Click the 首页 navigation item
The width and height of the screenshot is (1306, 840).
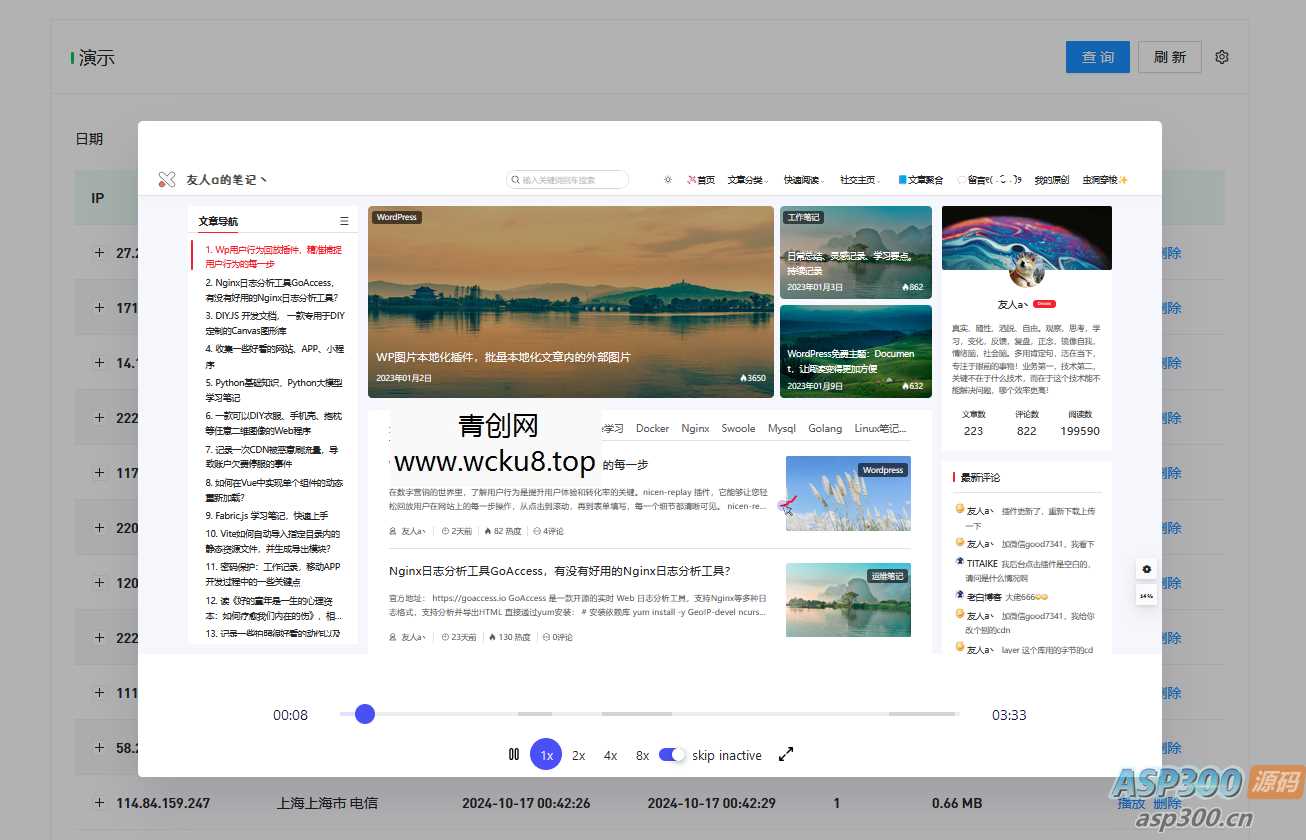703,179
